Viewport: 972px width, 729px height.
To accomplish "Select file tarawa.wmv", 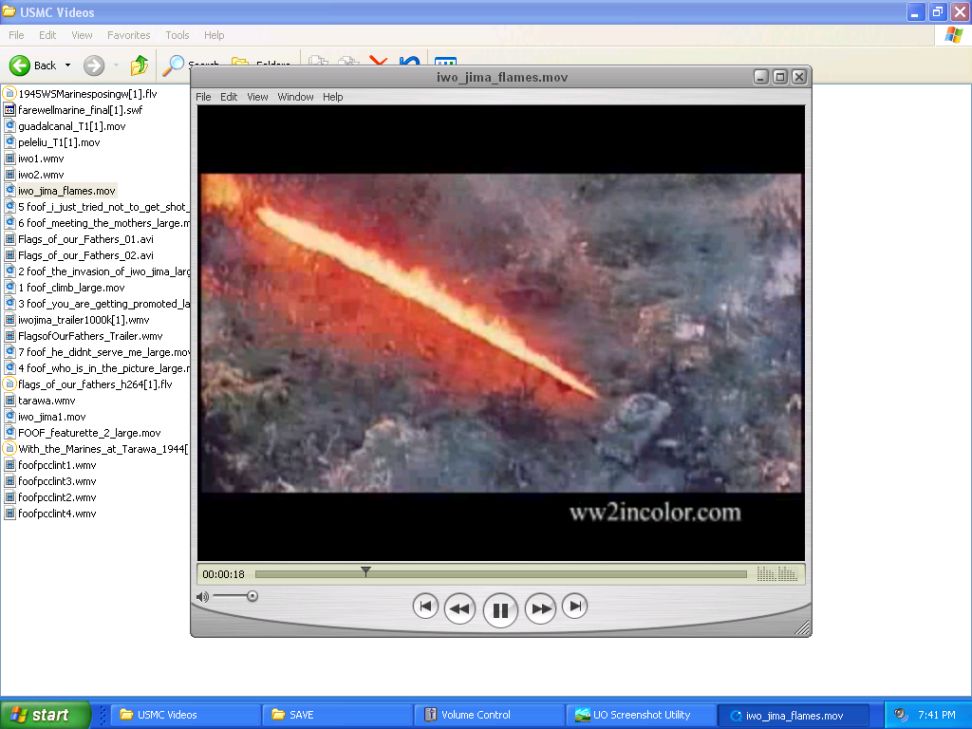I will click(x=46, y=400).
